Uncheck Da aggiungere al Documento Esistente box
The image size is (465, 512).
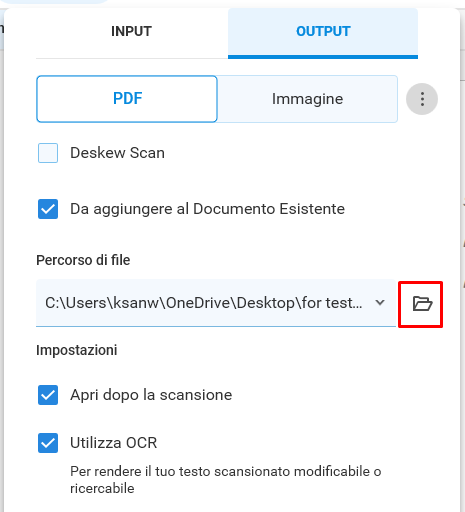(48, 209)
